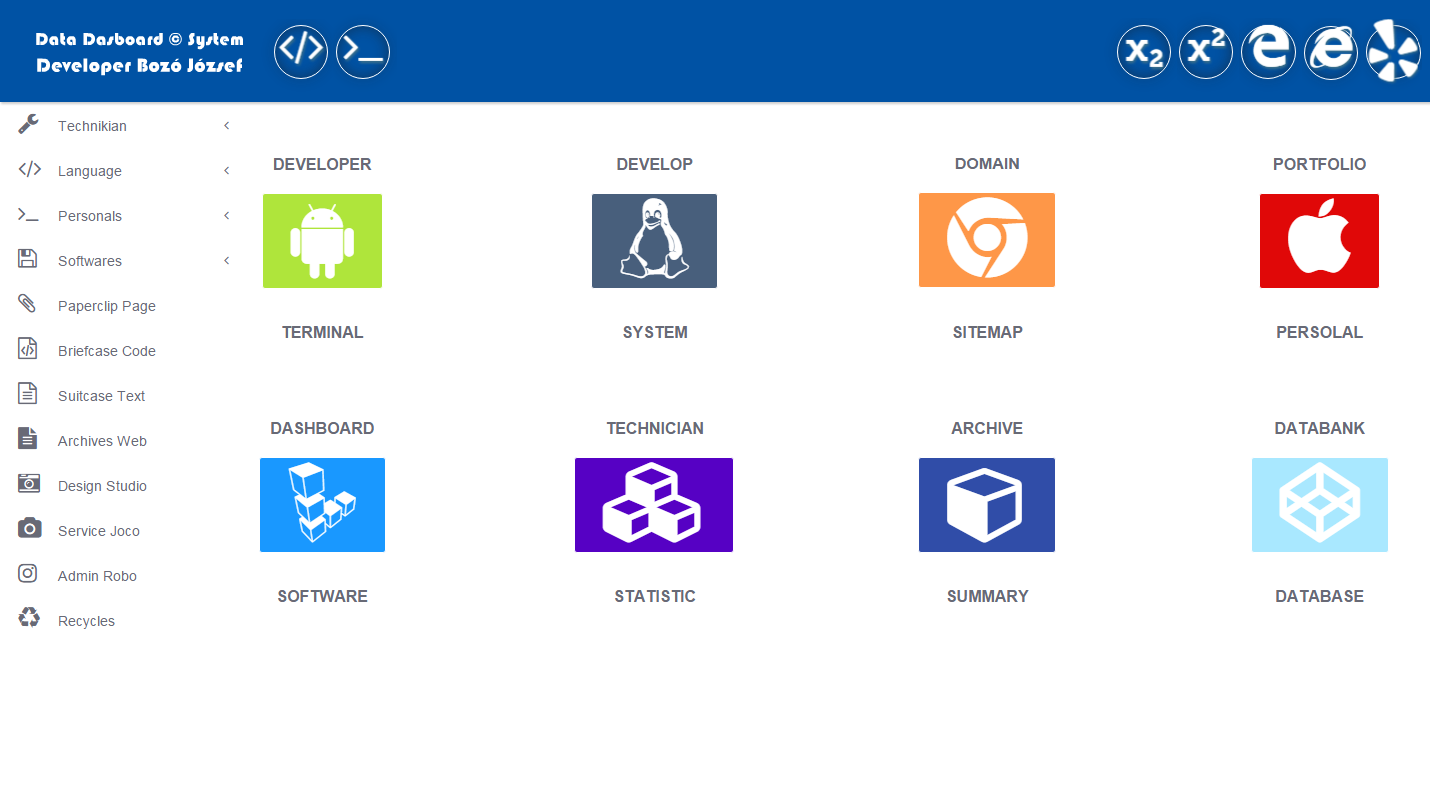Click the wrench icon beside Technikian
Image resolution: width=1430 pixels, height=790 pixels.
29,124
